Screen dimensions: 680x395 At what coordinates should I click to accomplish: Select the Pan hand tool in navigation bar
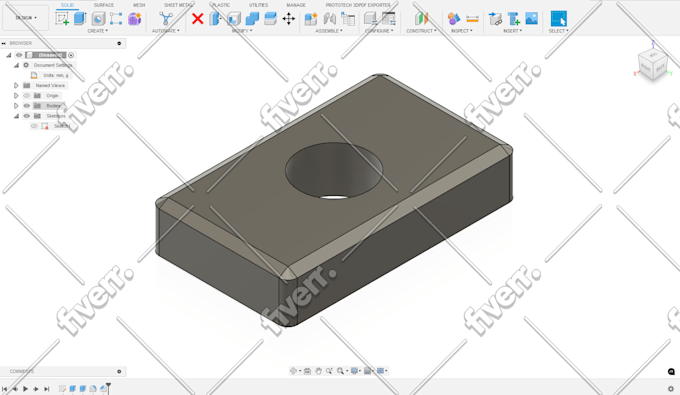pyautogui.click(x=318, y=371)
